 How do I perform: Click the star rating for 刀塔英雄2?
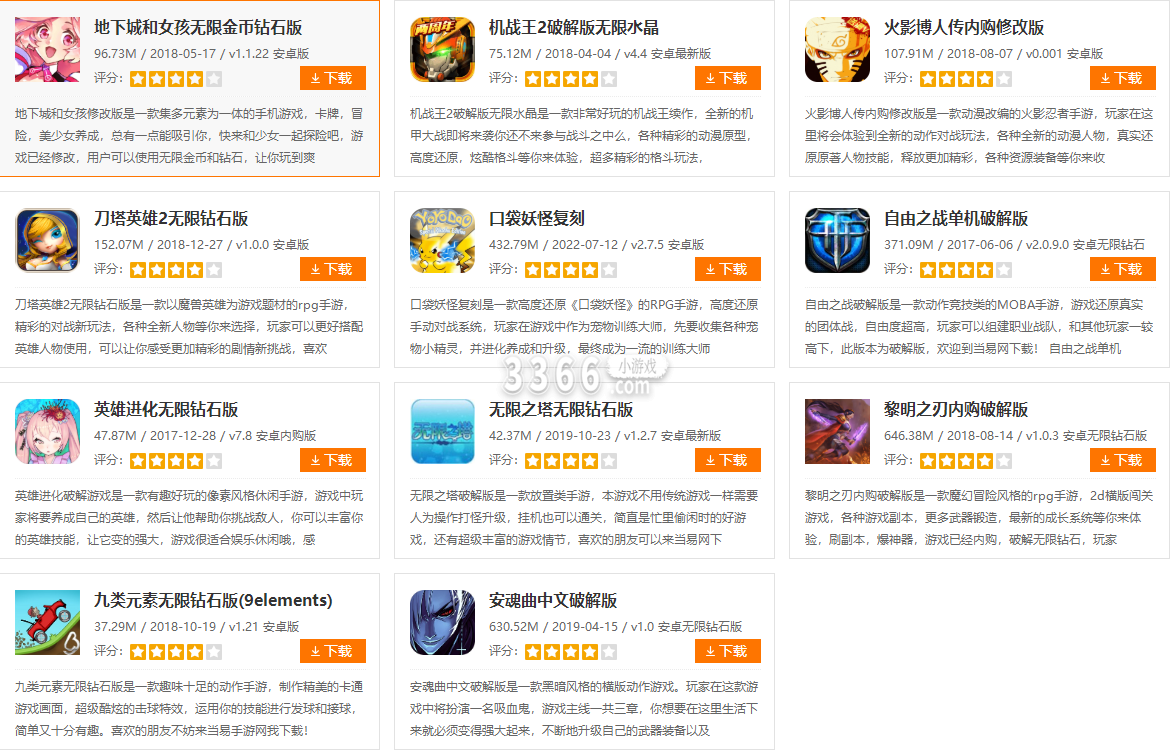(x=175, y=269)
